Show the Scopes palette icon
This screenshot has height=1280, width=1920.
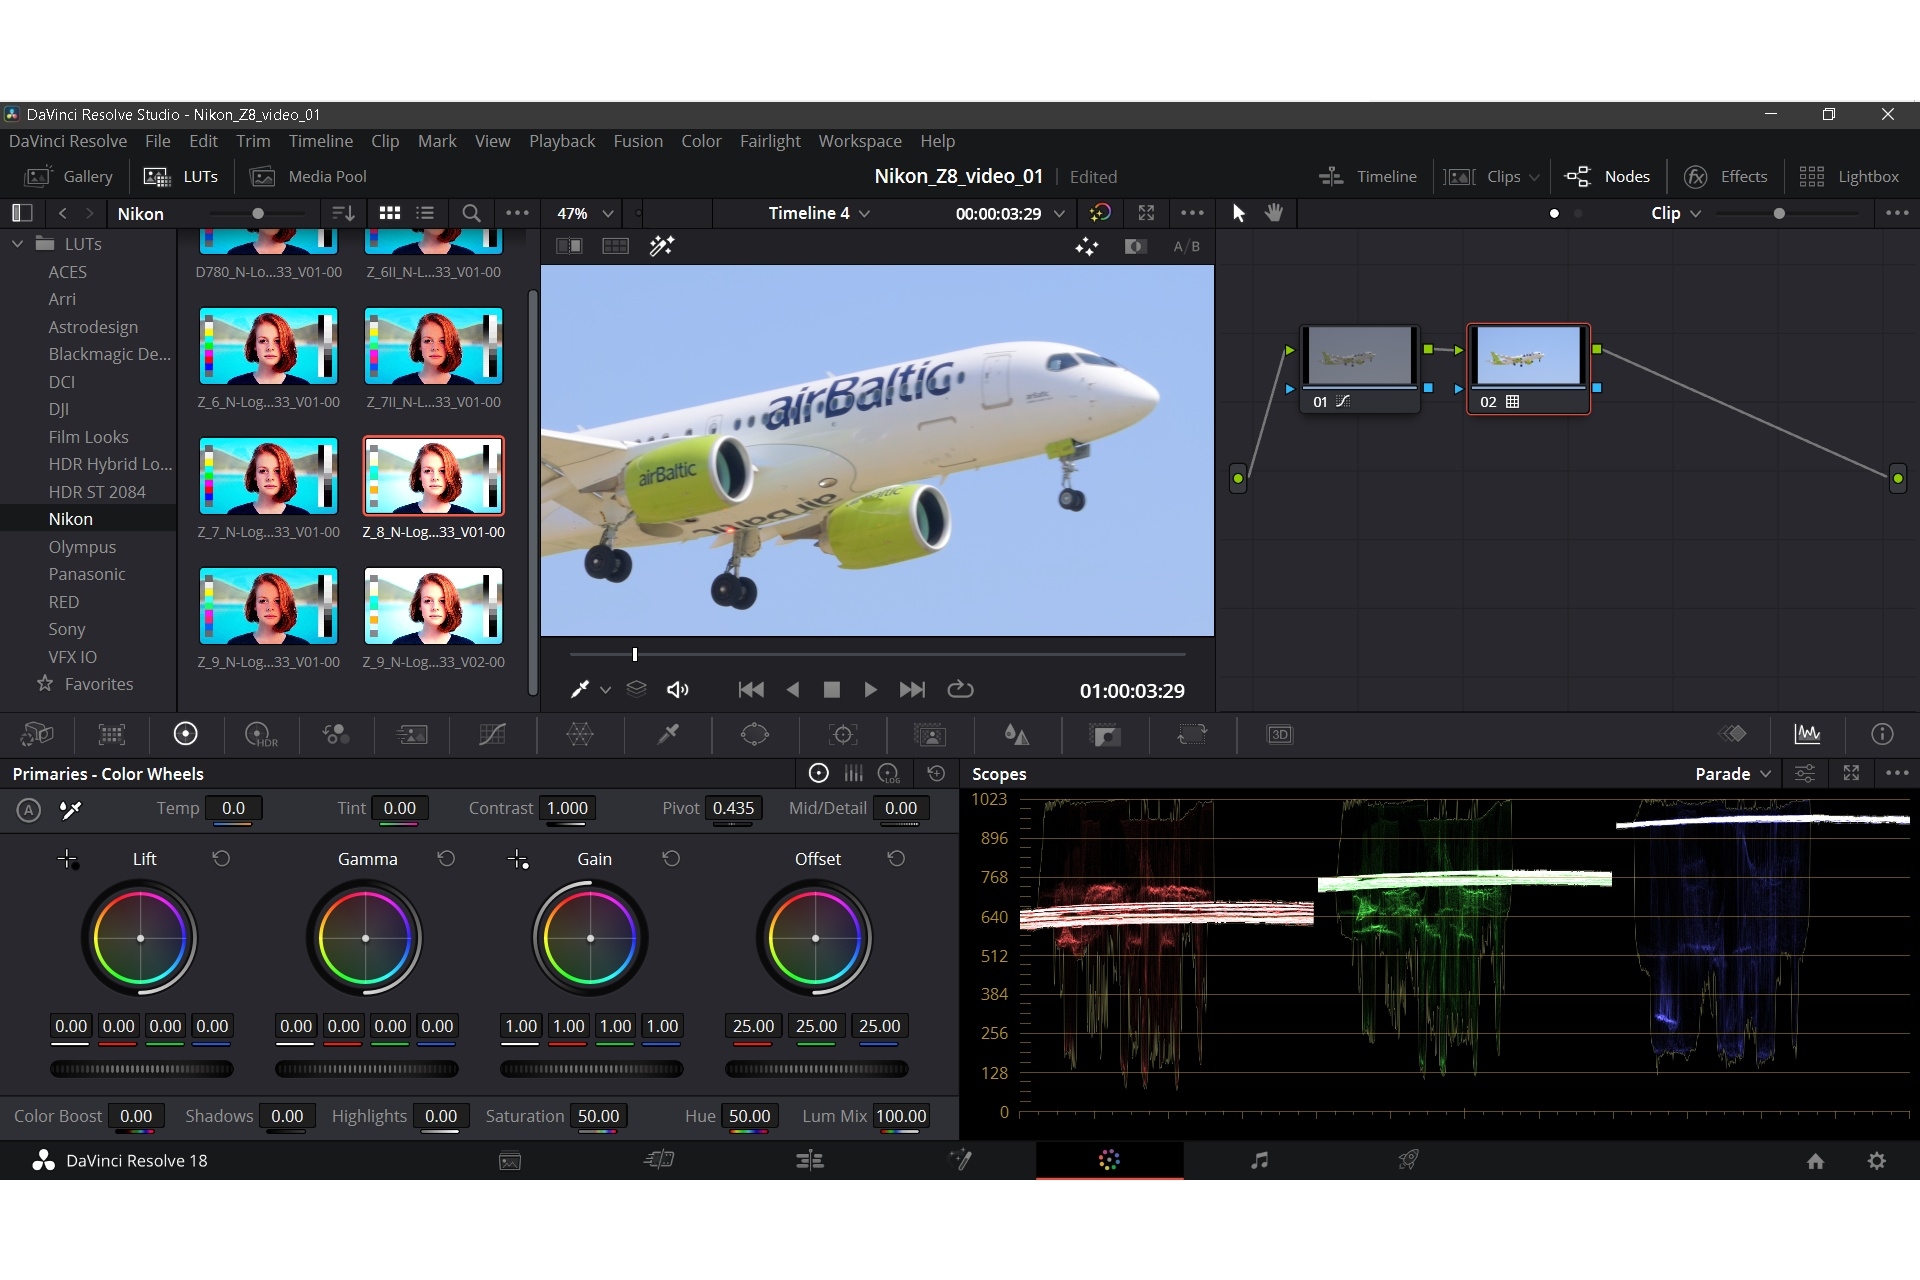1807,735
